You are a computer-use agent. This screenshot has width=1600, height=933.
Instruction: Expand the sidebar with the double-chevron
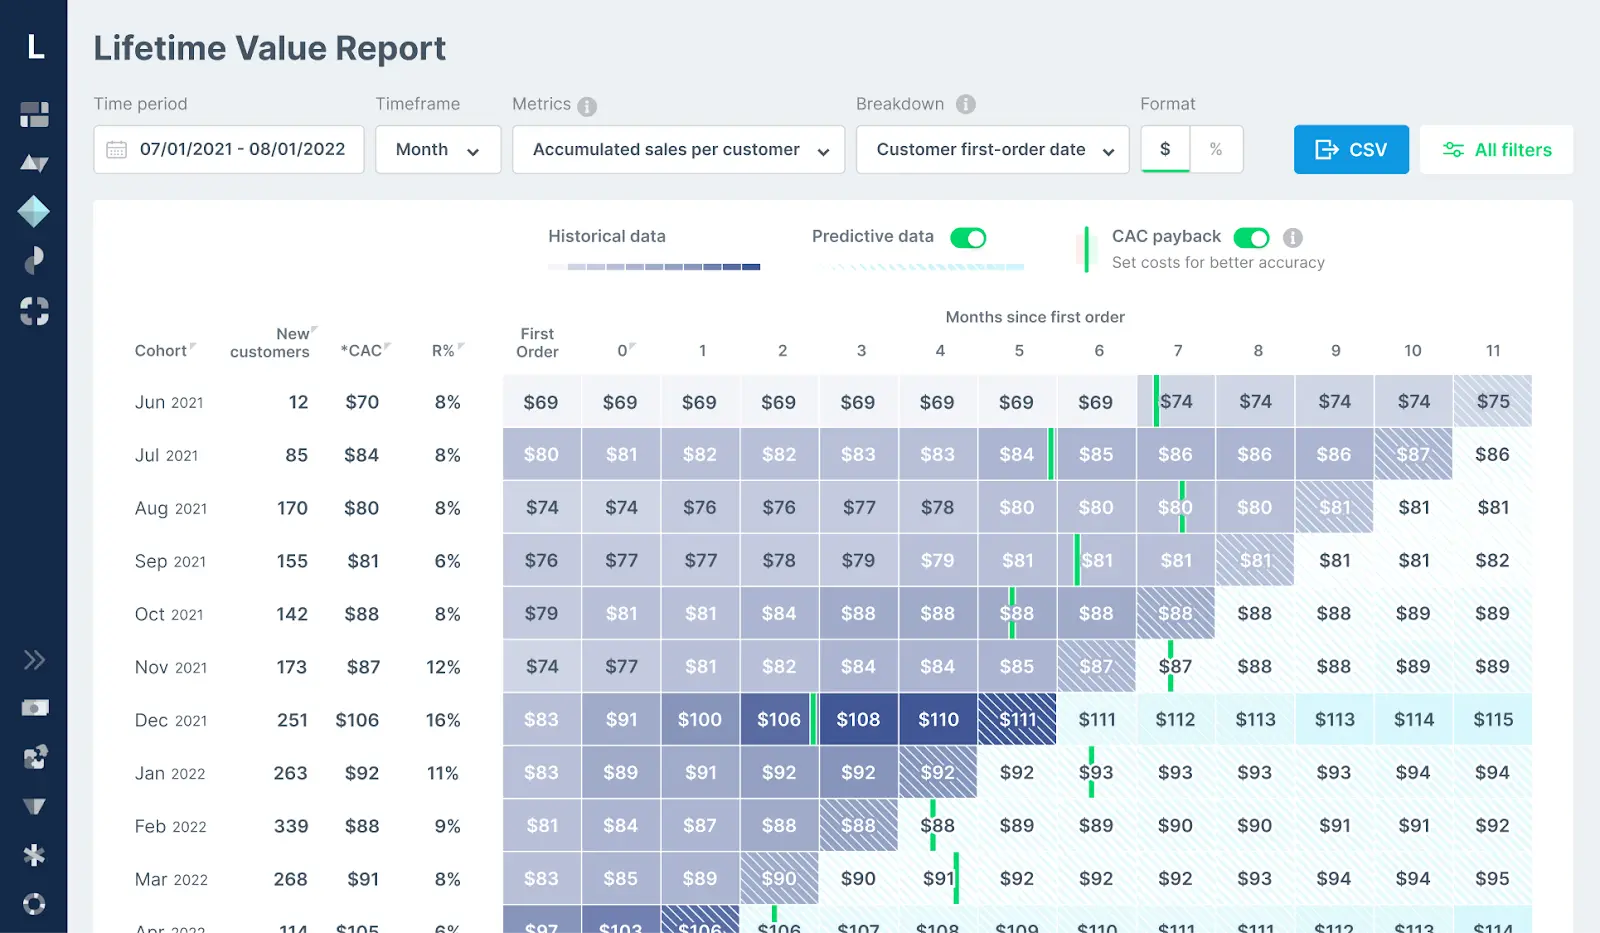[34, 660]
